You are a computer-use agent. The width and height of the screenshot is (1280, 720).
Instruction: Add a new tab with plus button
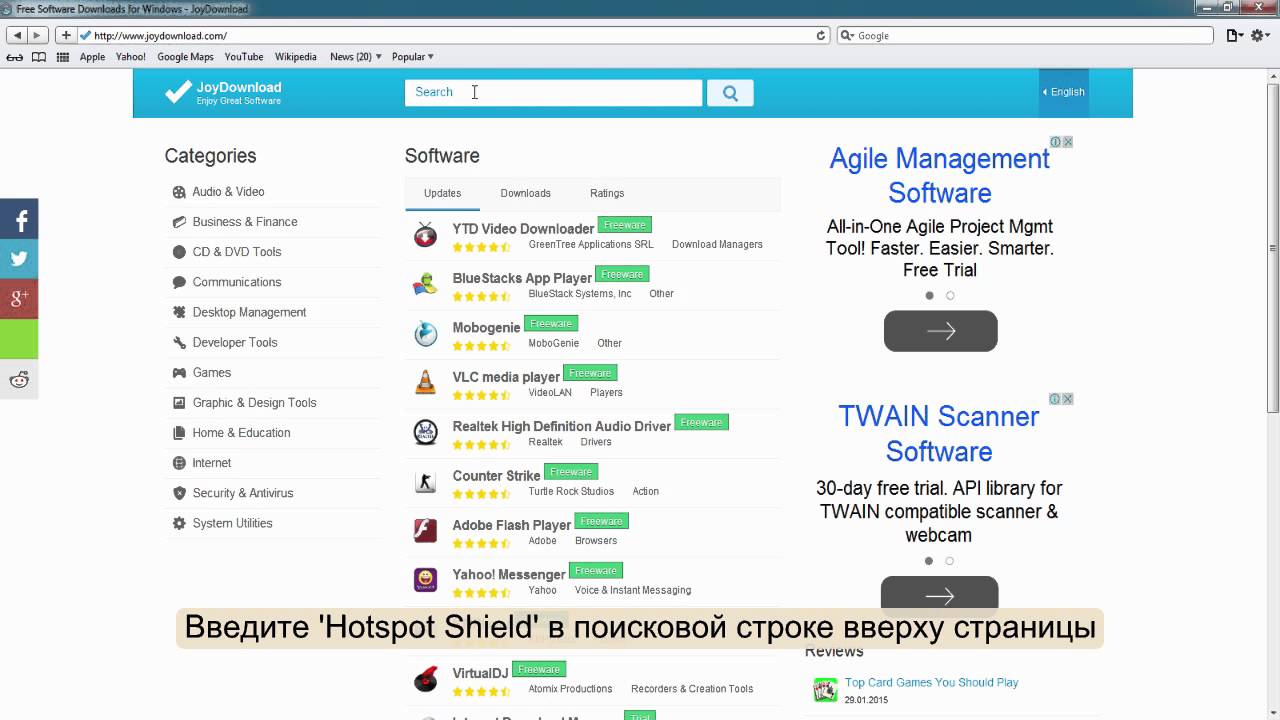tap(66, 35)
